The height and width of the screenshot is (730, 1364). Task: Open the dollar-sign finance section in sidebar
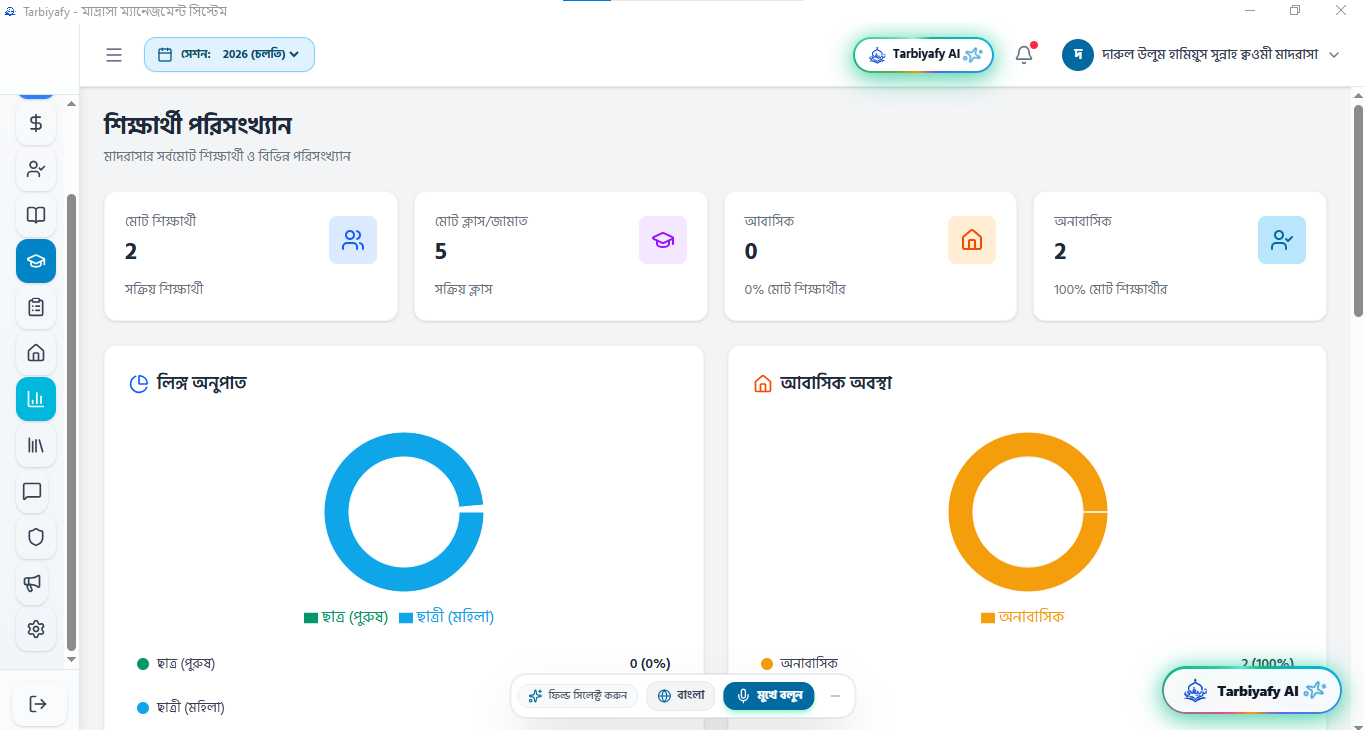point(36,123)
